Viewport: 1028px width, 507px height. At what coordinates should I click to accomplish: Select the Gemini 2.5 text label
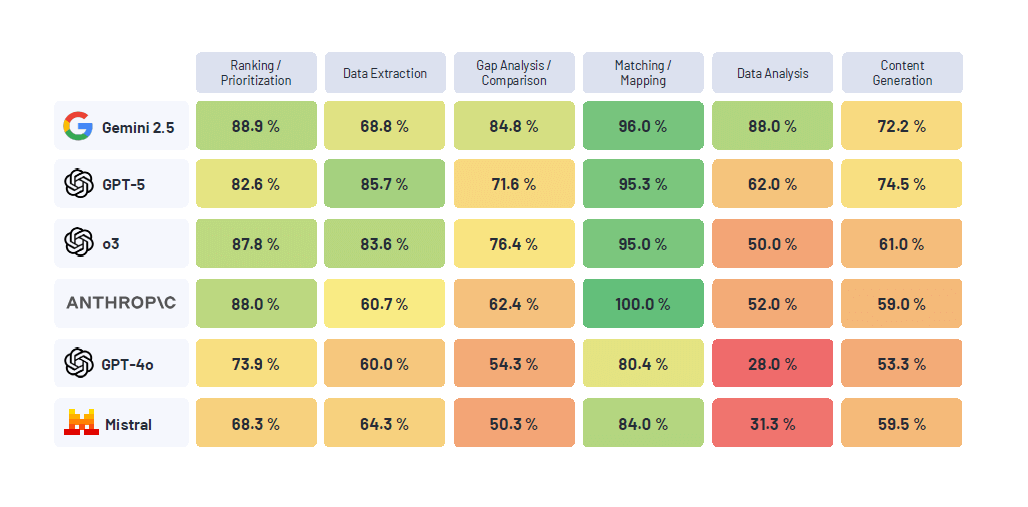coord(139,127)
